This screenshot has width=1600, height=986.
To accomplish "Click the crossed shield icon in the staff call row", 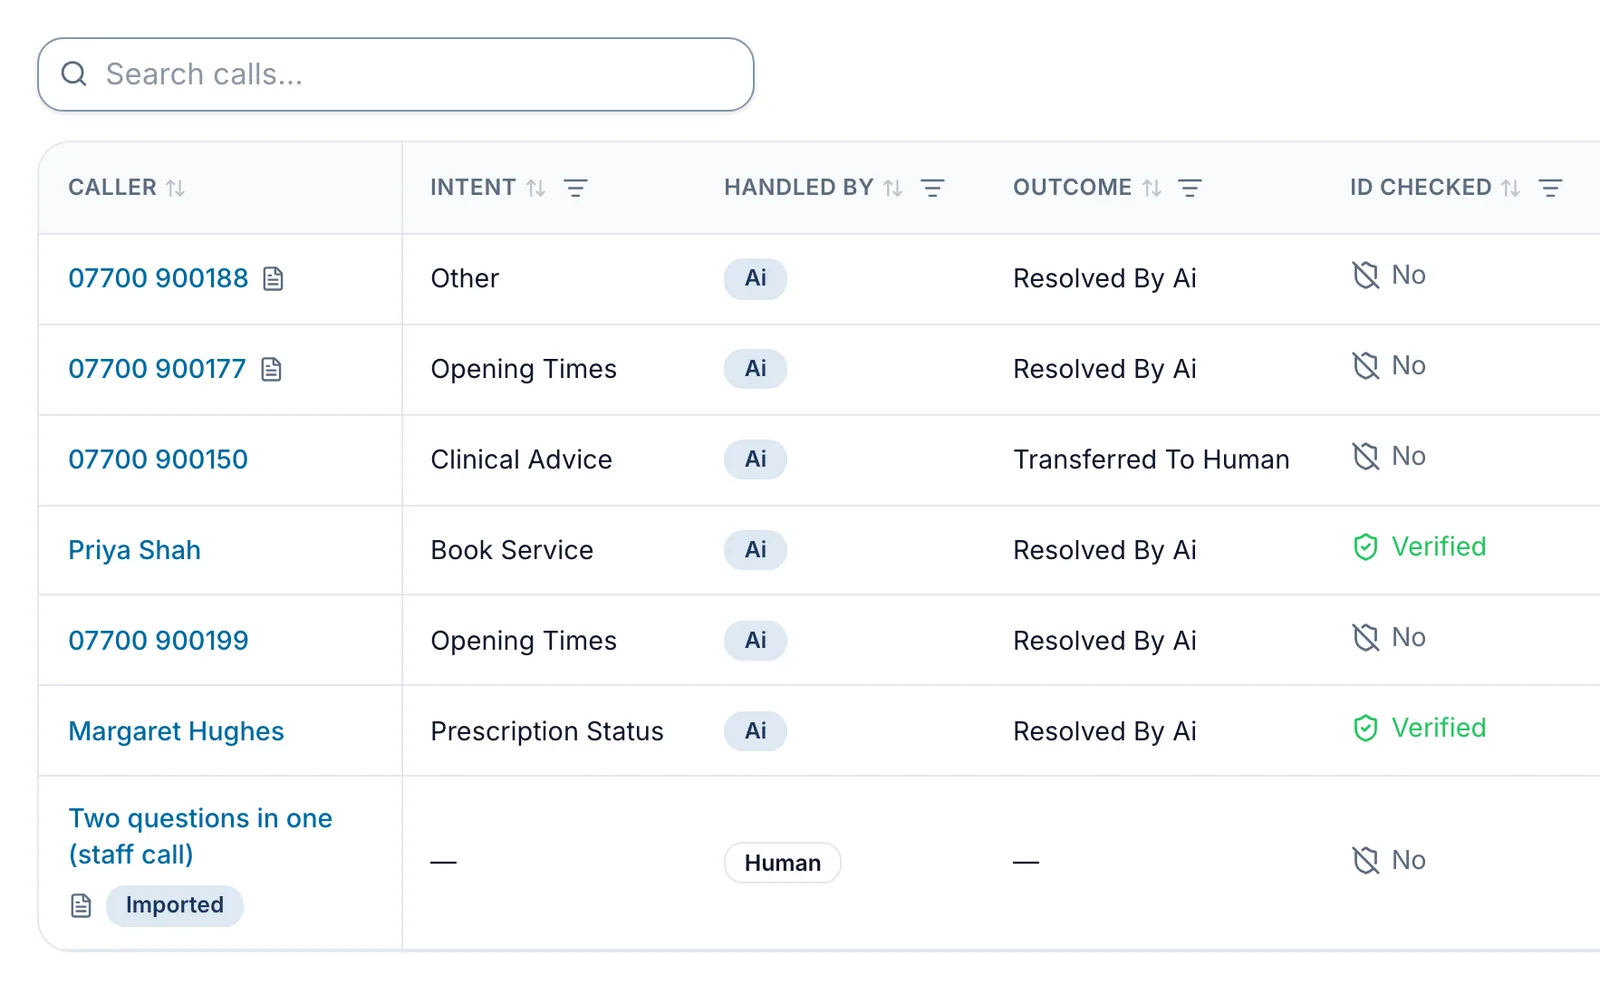I will 1366,860.
